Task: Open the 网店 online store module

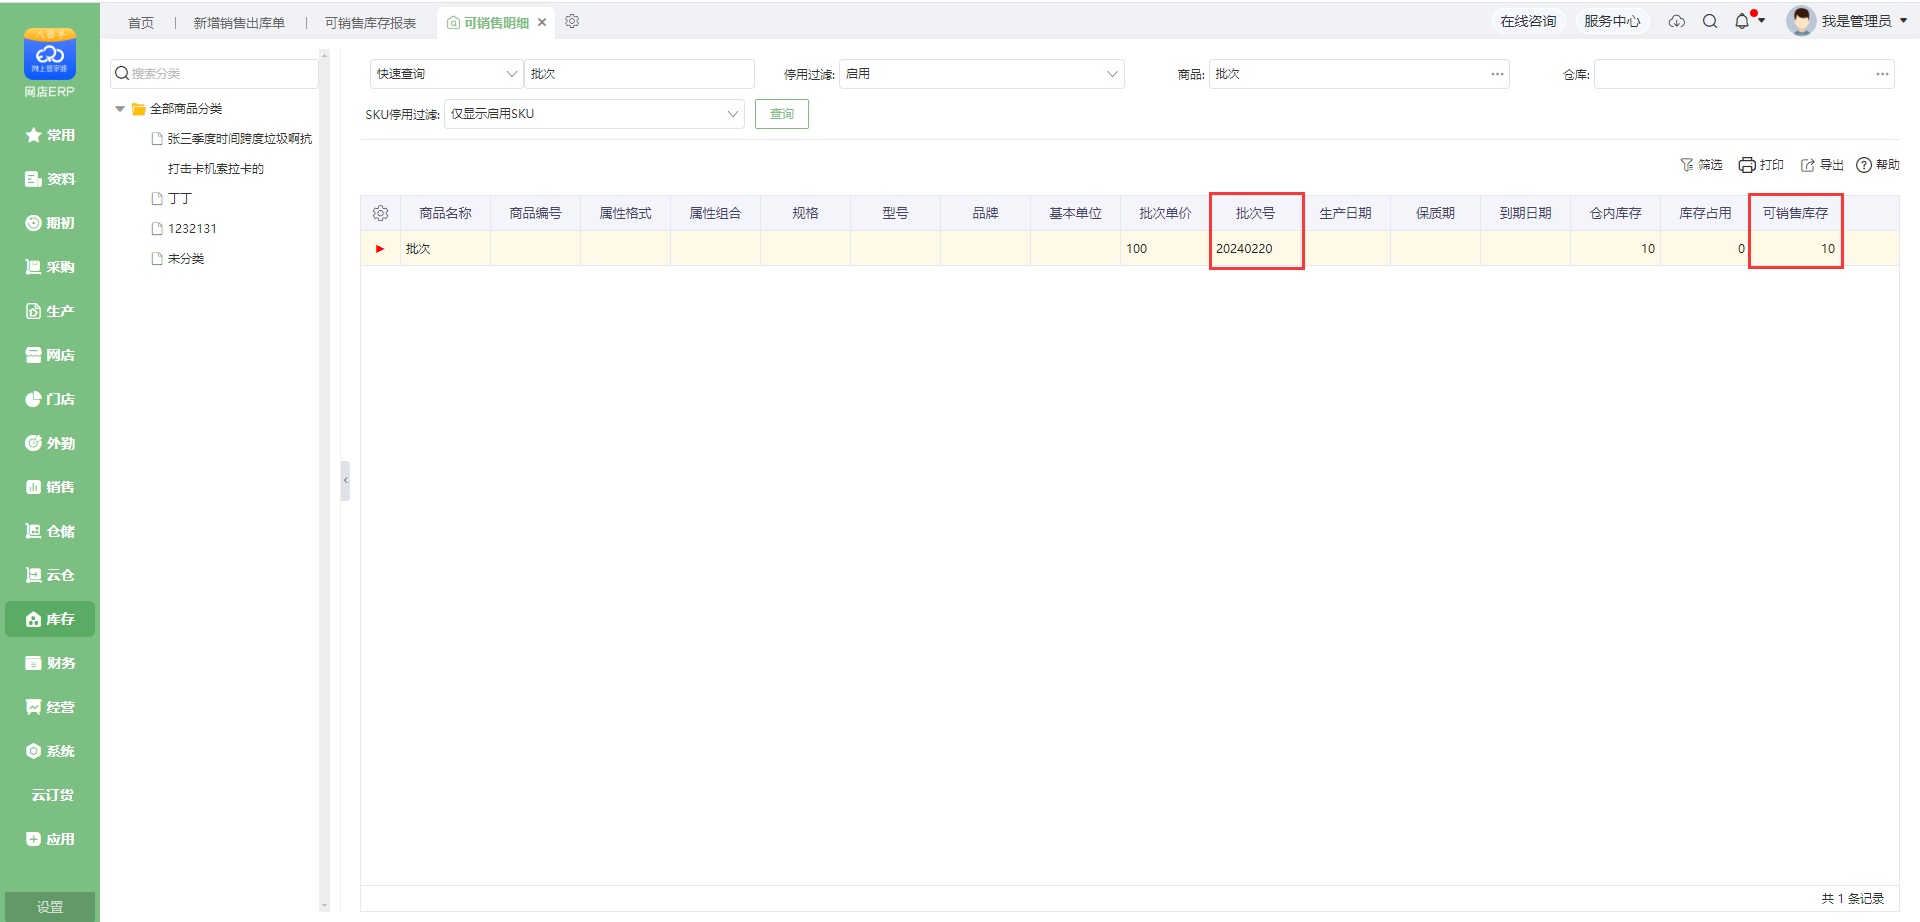Action: [x=50, y=355]
